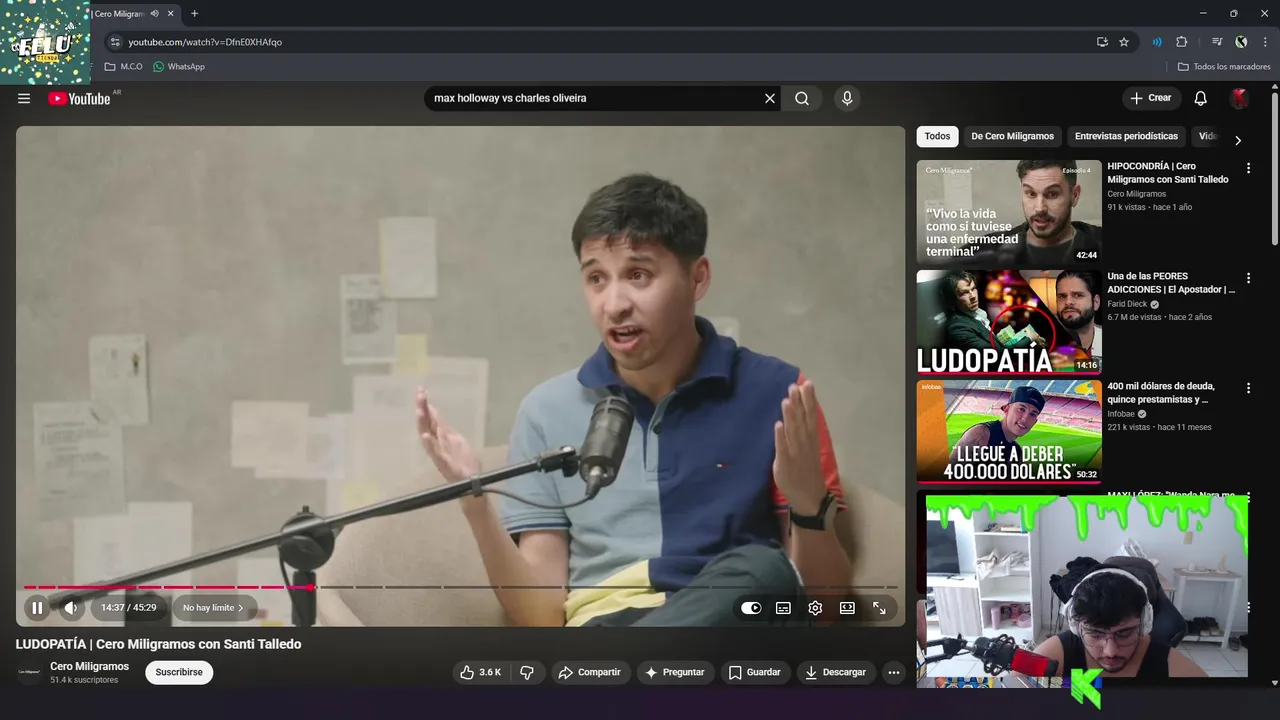The width and height of the screenshot is (1280, 720).
Task: Toggle the autoplay switch
Action: click(751, 607)
